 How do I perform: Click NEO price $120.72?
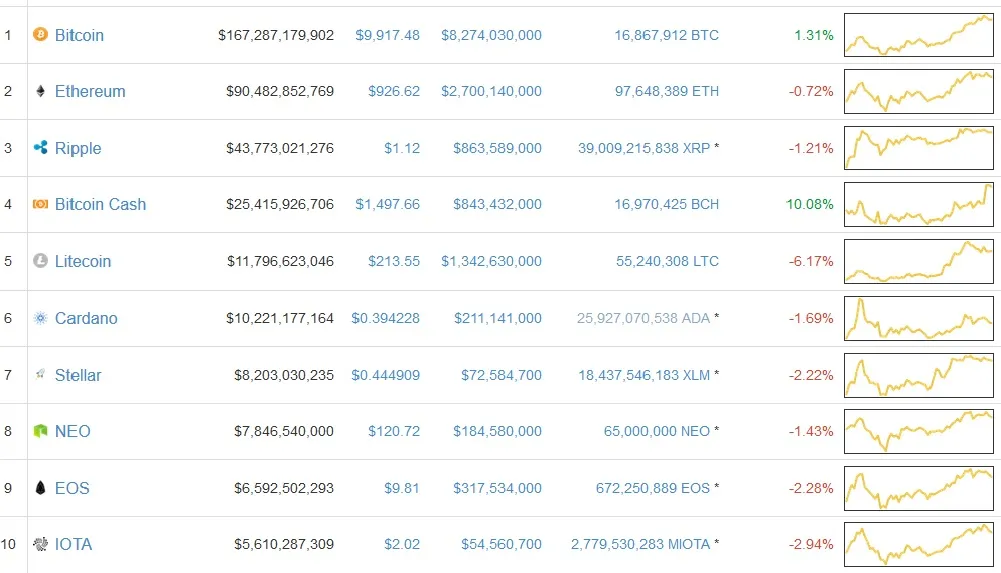pos(394,431)
